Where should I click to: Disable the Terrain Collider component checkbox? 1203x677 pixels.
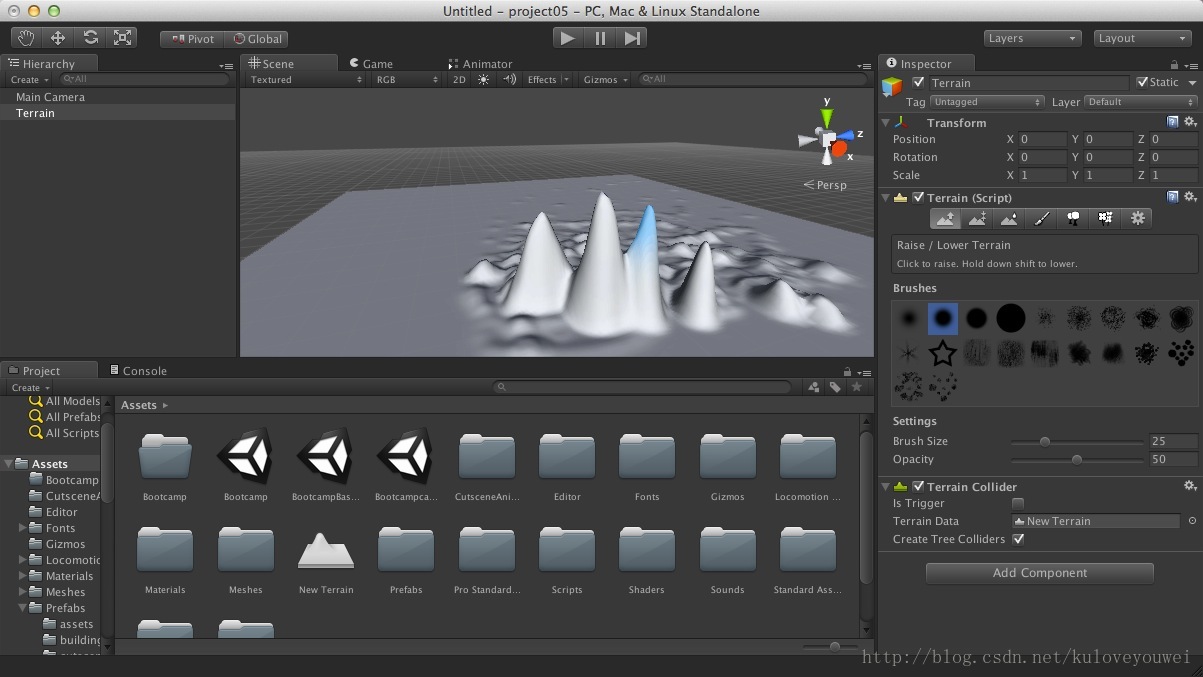pyautogui.click(x=918, y=487)
